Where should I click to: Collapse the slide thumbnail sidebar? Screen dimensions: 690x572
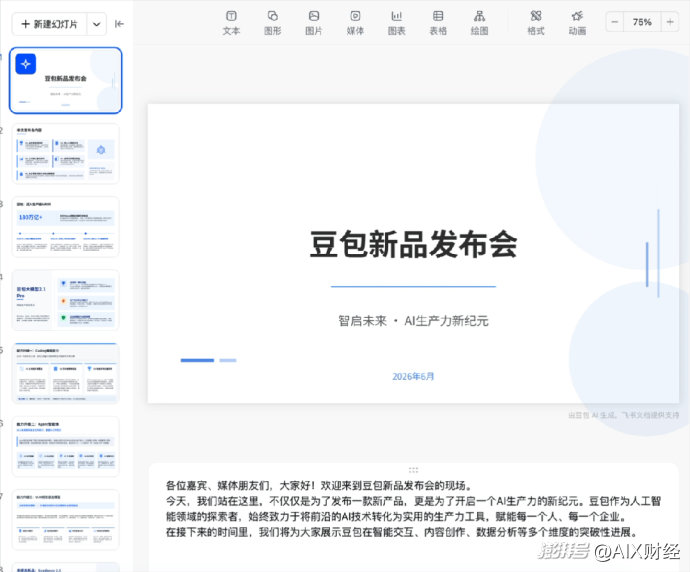(x=119, y=24)
